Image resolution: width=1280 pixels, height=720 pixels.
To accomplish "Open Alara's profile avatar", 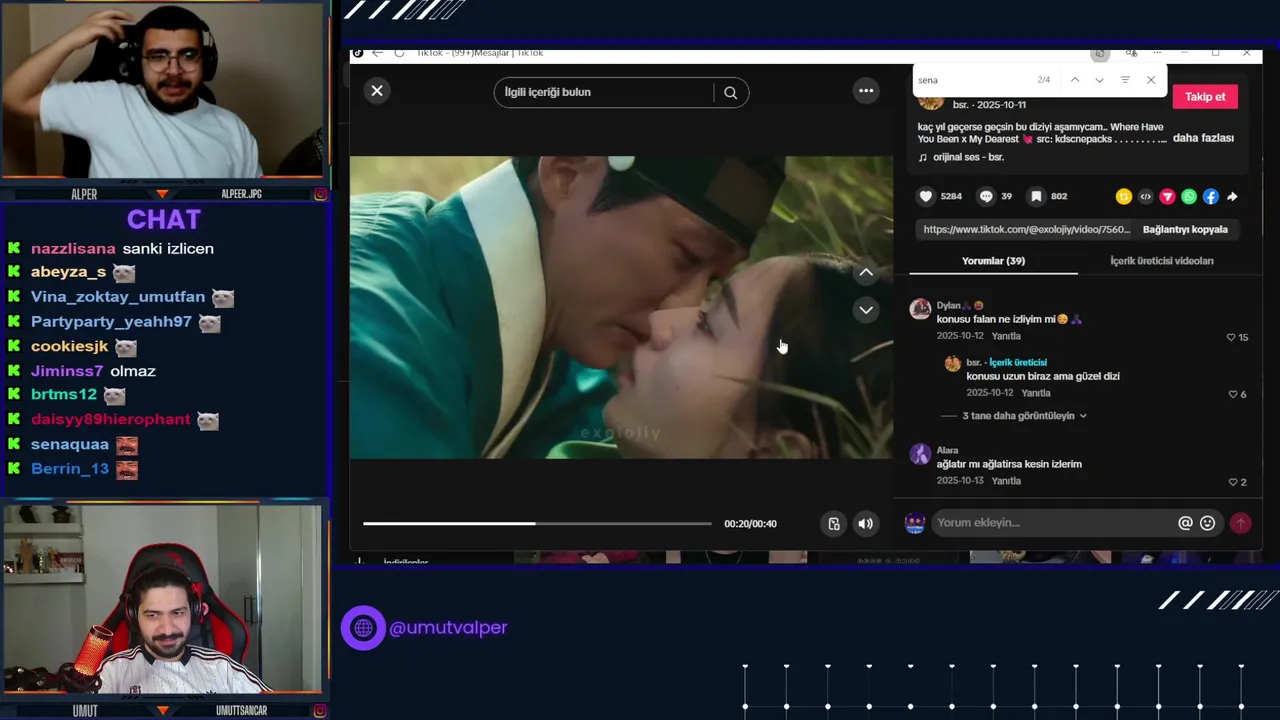I will click(920, 455).
